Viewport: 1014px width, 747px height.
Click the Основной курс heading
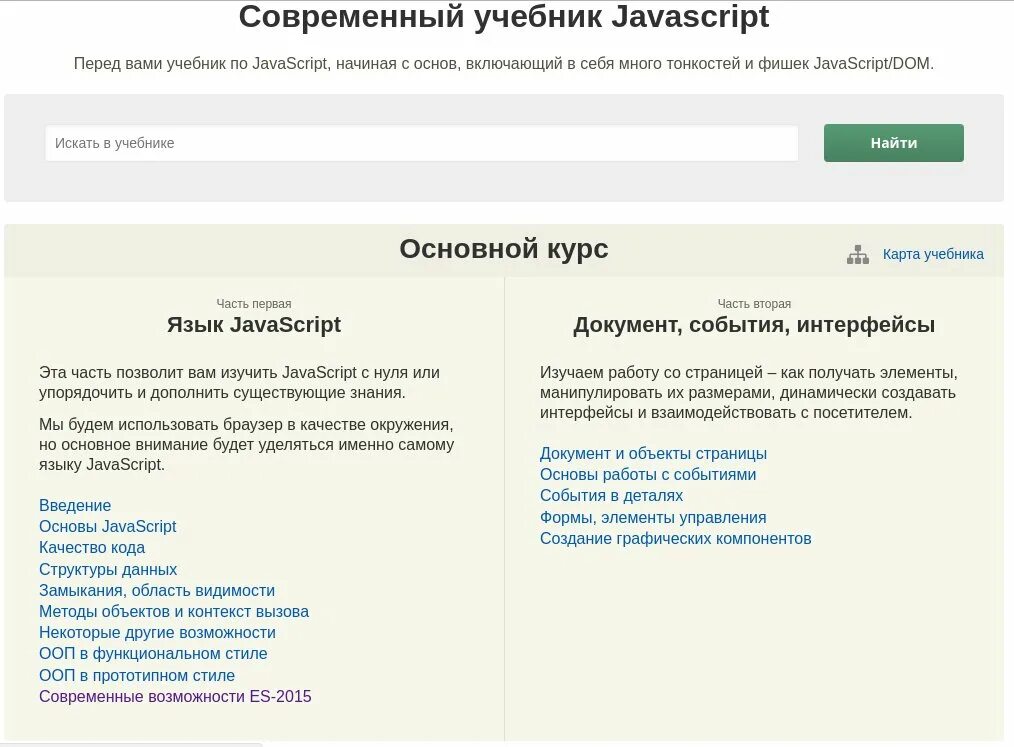pos(504,249)
